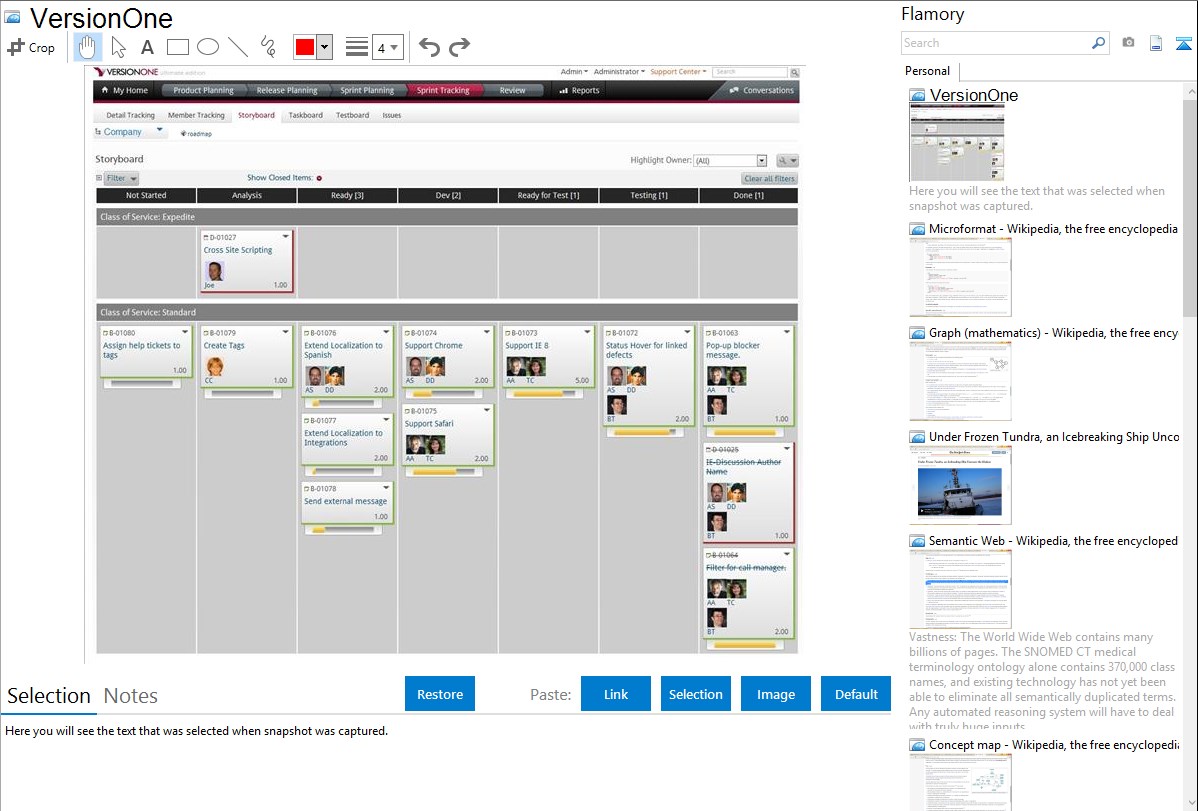Open the Taskboard tab
This screenshot has width=1198, height=811.
[306, 115]
